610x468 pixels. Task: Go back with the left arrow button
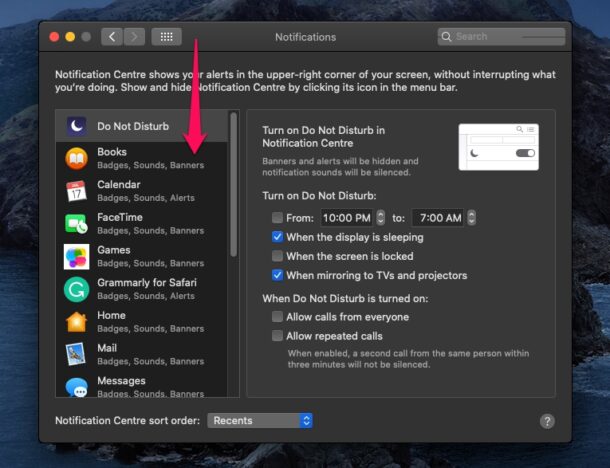click(x=111, y=37)
